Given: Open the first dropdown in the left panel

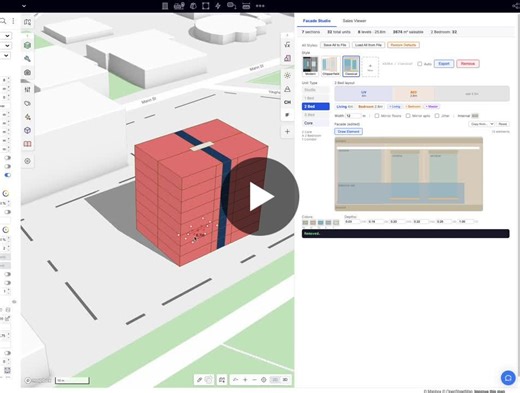Looking at the screenshot, I should click(x=6, y=36).
